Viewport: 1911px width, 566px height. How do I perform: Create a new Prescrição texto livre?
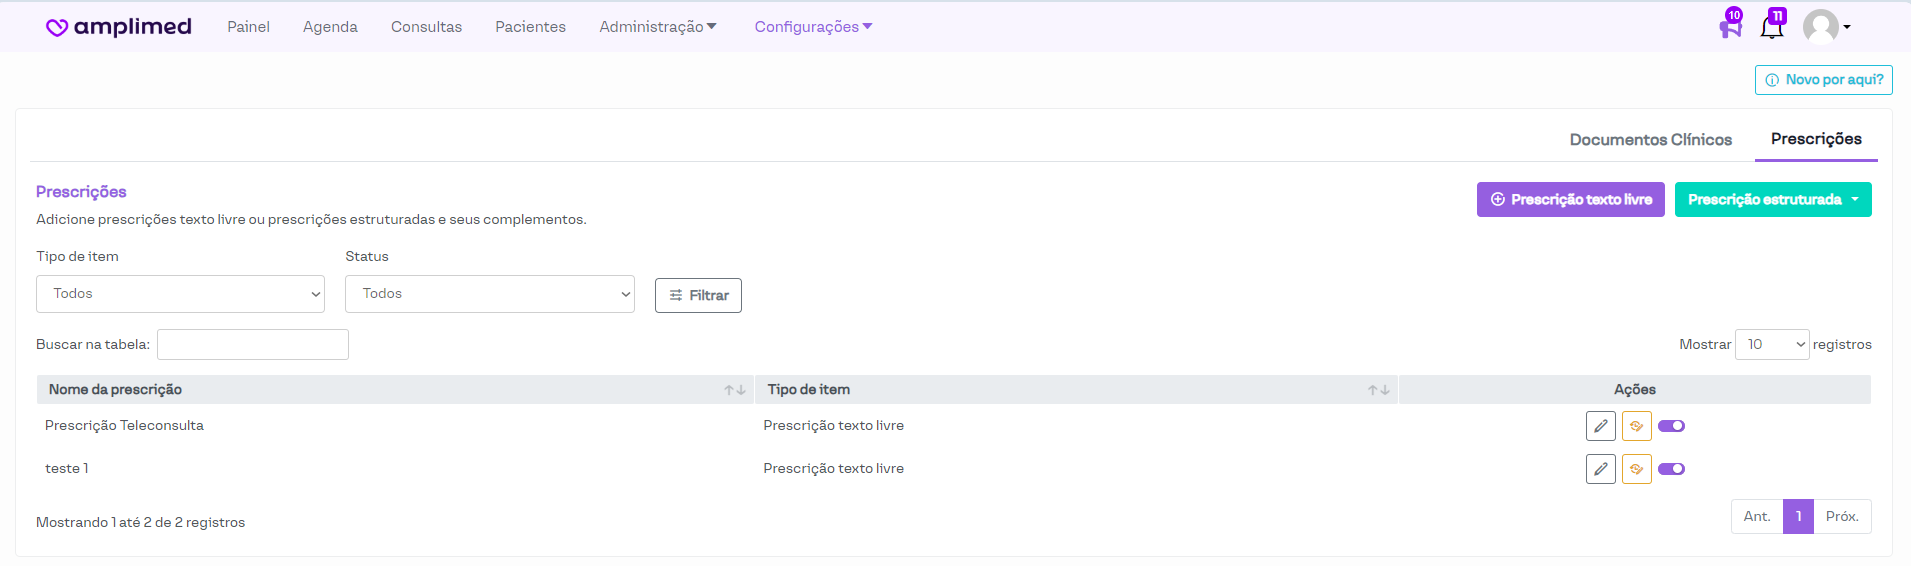point(1570,200)
